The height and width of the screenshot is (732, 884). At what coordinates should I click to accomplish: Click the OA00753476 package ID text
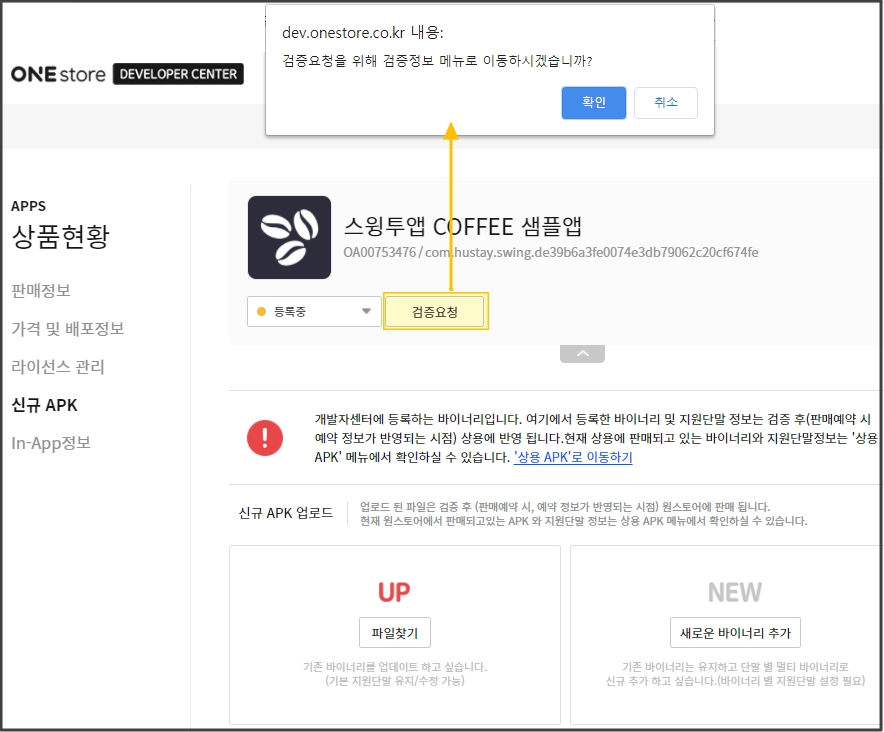(551, 252)
